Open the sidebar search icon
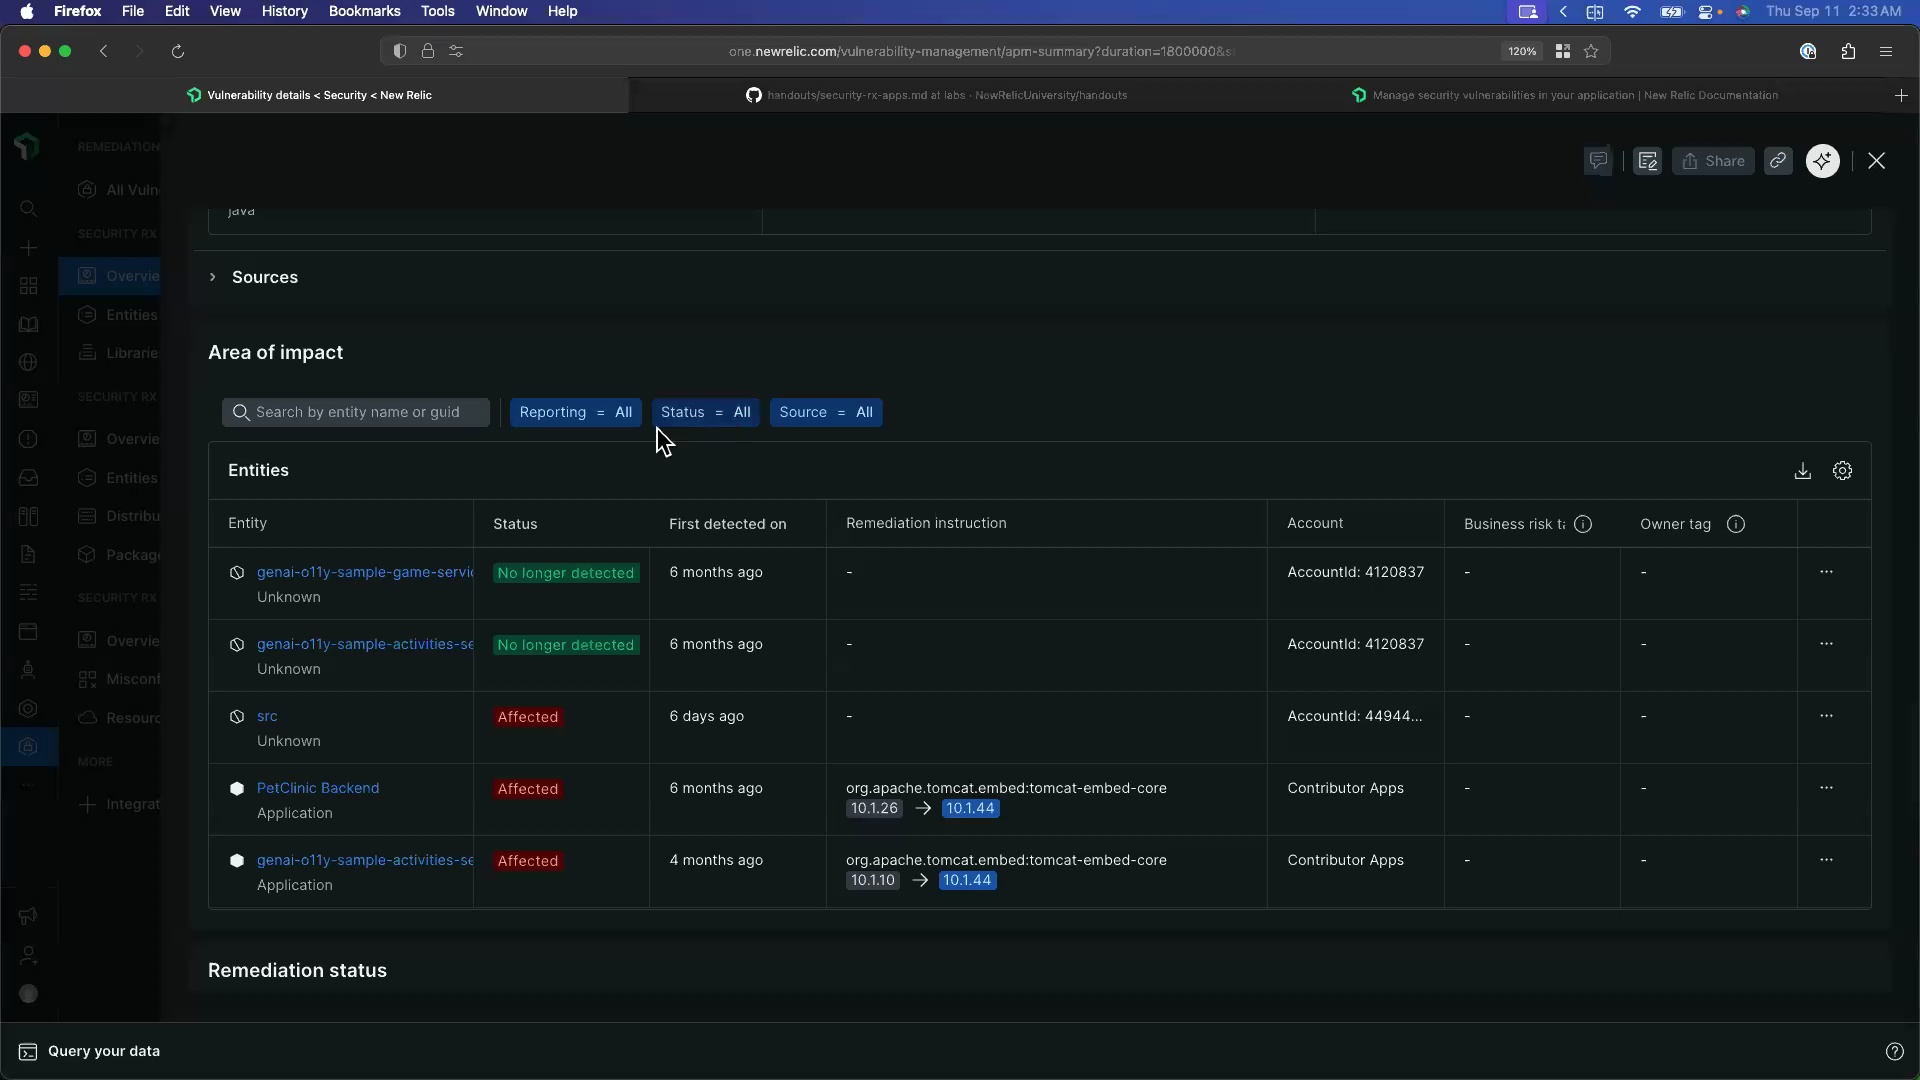The image size is (1920, 1080). pos(28,209)
